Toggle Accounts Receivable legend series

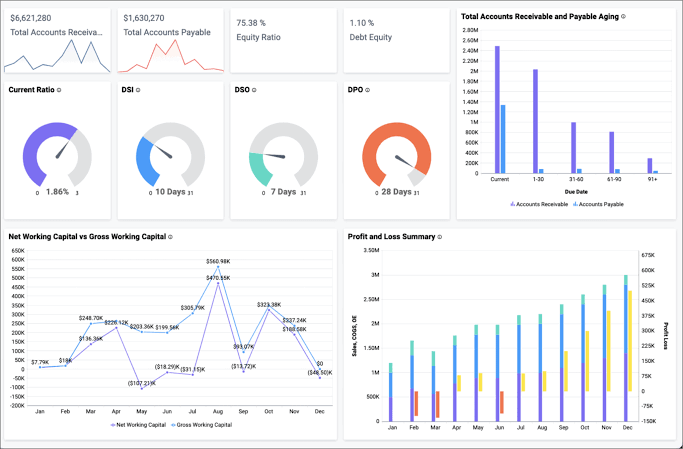click(539, 204)
